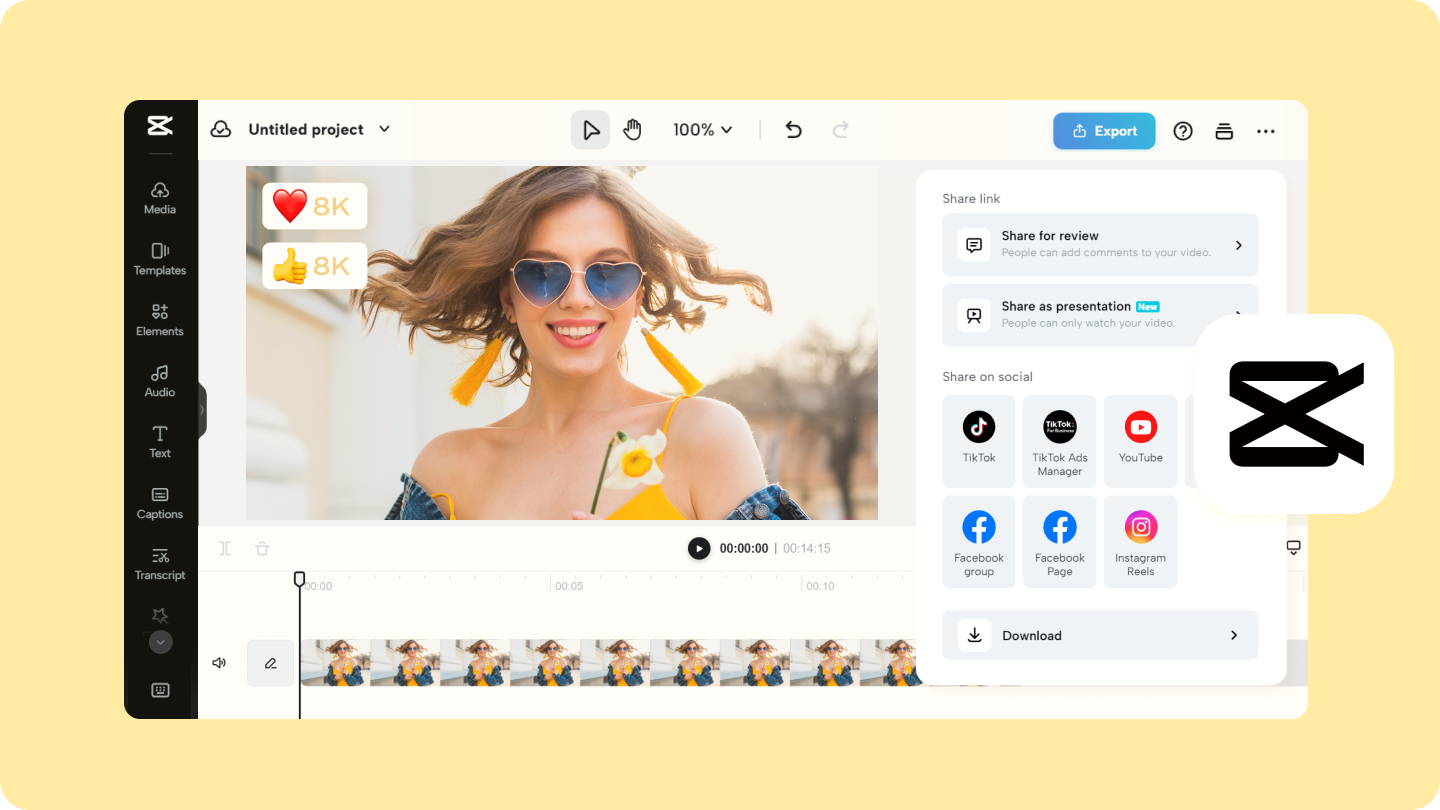Open the Download option in share panel

tap(1100, 635)
